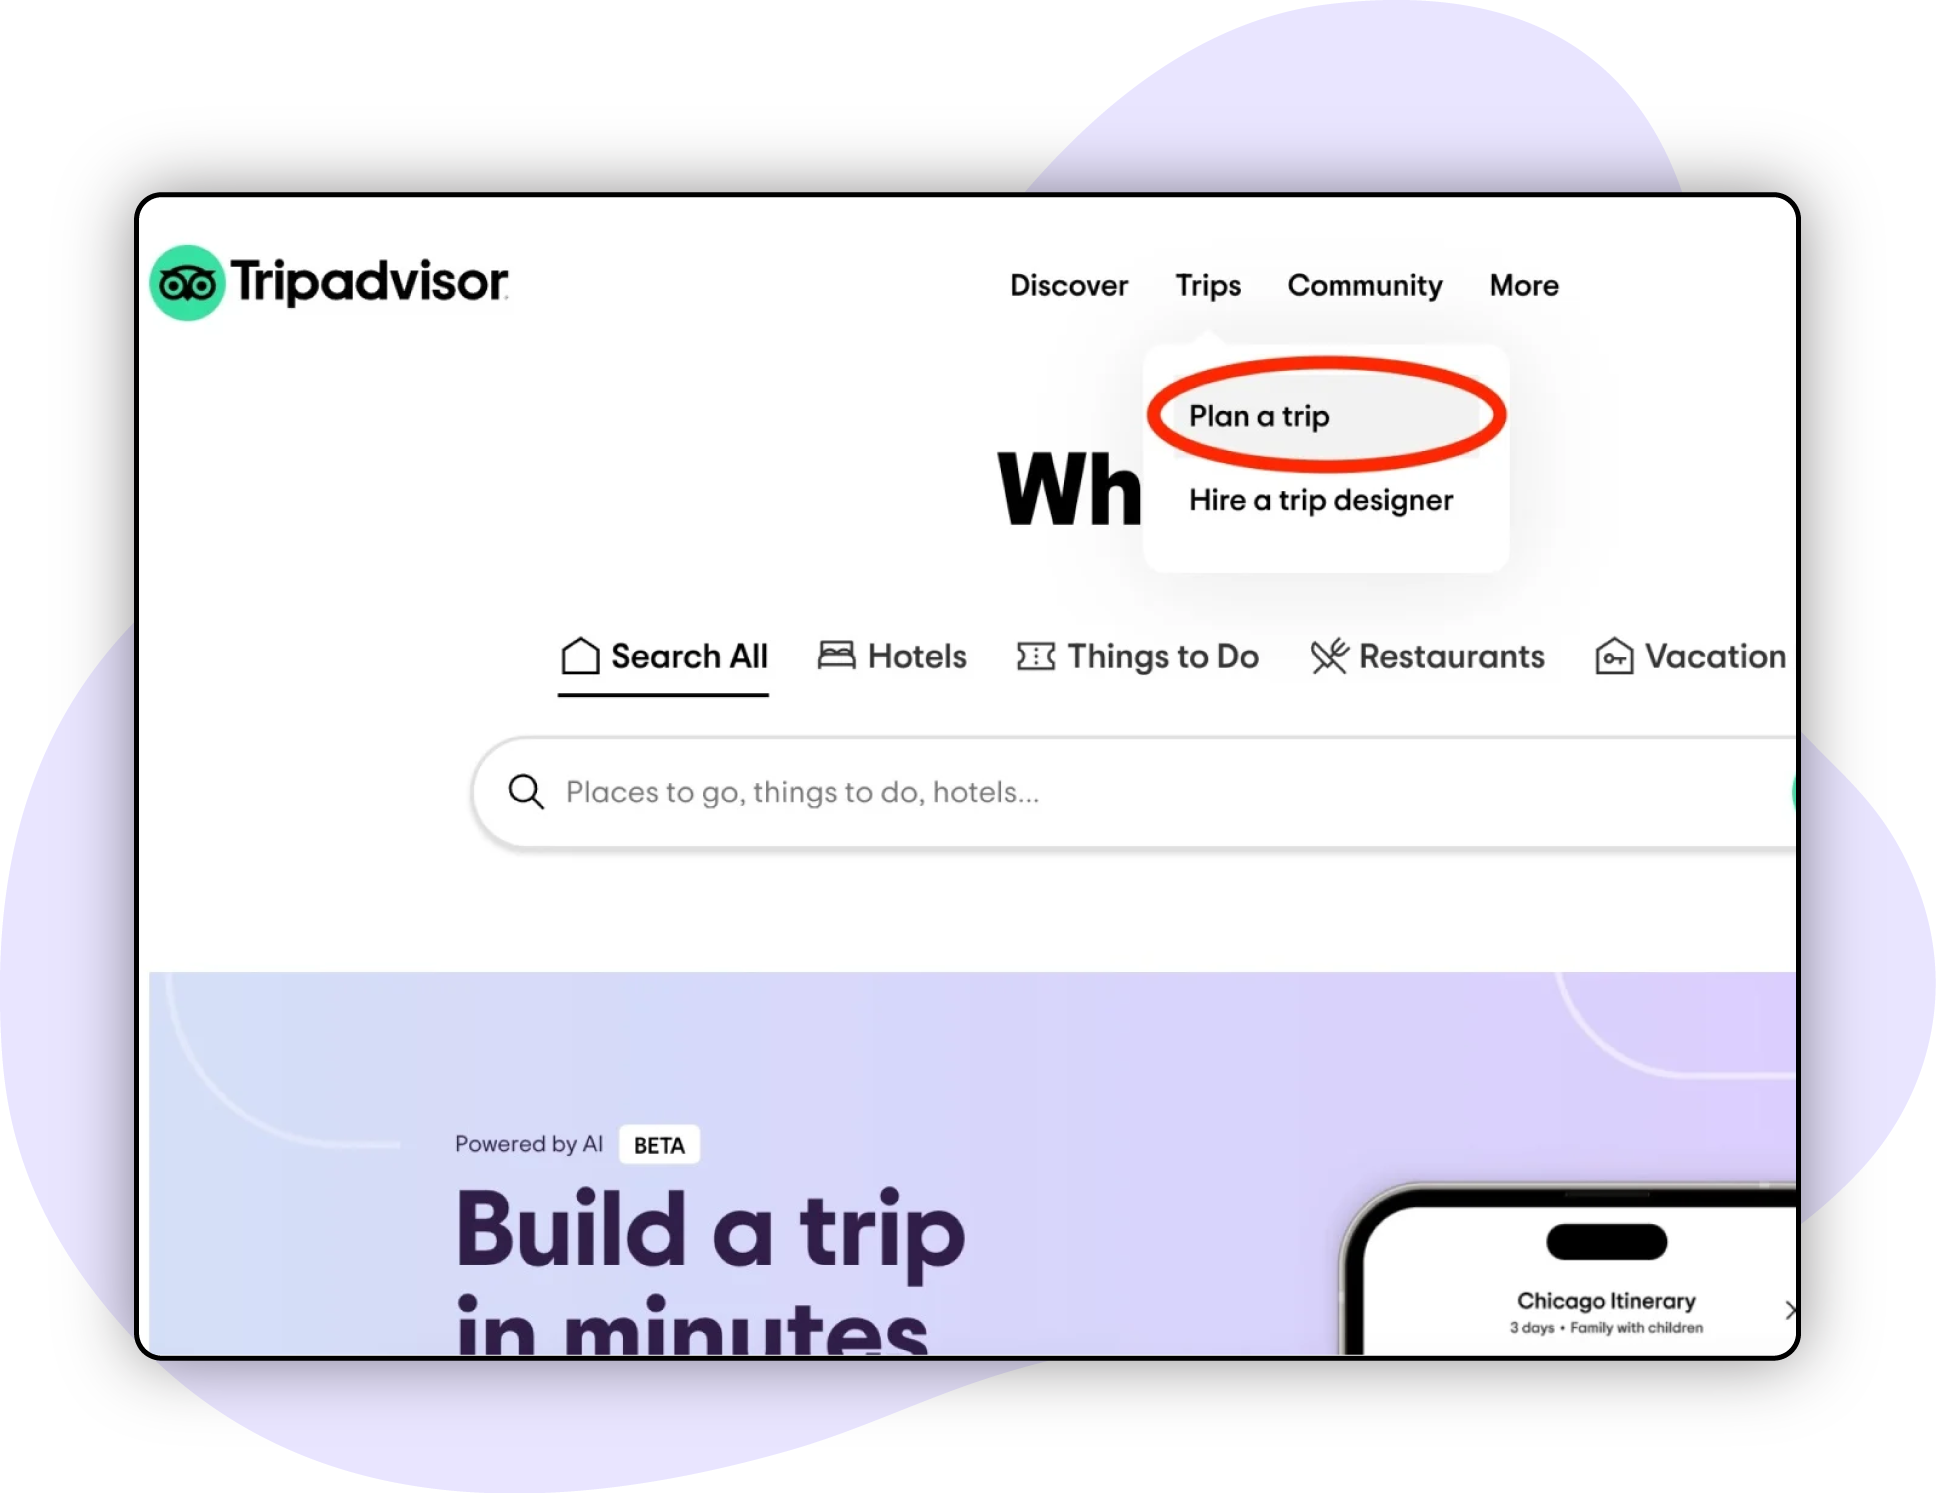This screenshot has height=1493, width=1936.
Task: Select the Community menu item
Action: [1362, 284]
